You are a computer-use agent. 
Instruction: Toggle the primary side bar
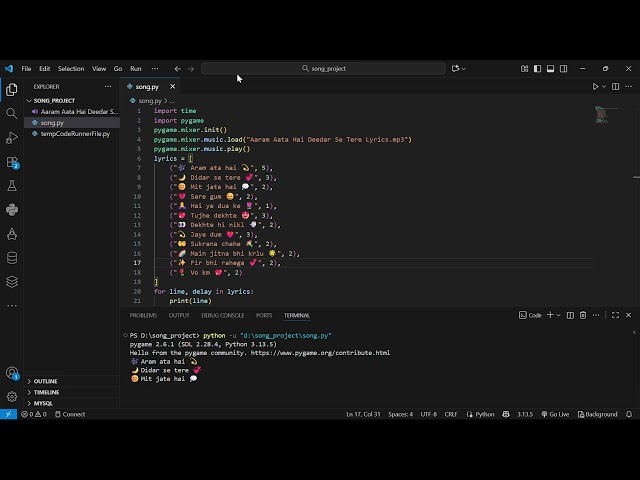coord(538,69)
